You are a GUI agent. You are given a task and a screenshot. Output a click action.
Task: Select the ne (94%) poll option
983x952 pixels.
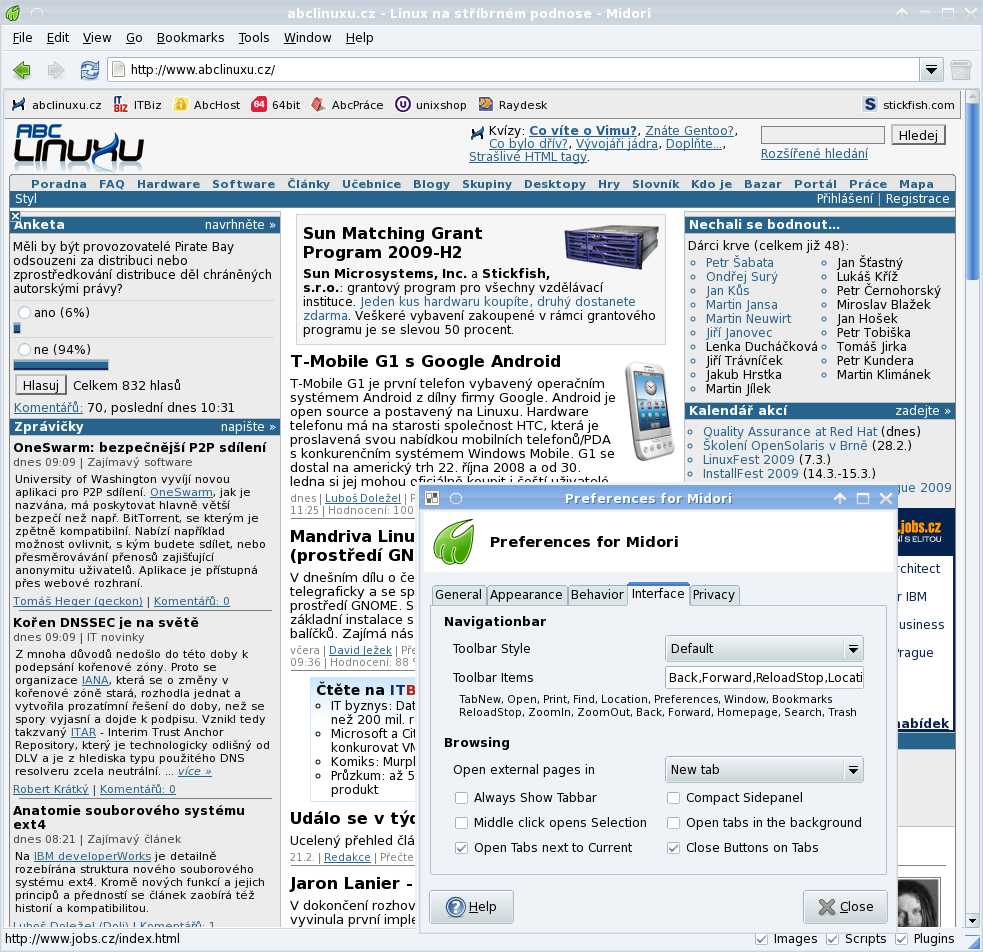pyautogui.click(x=24, y=349)
